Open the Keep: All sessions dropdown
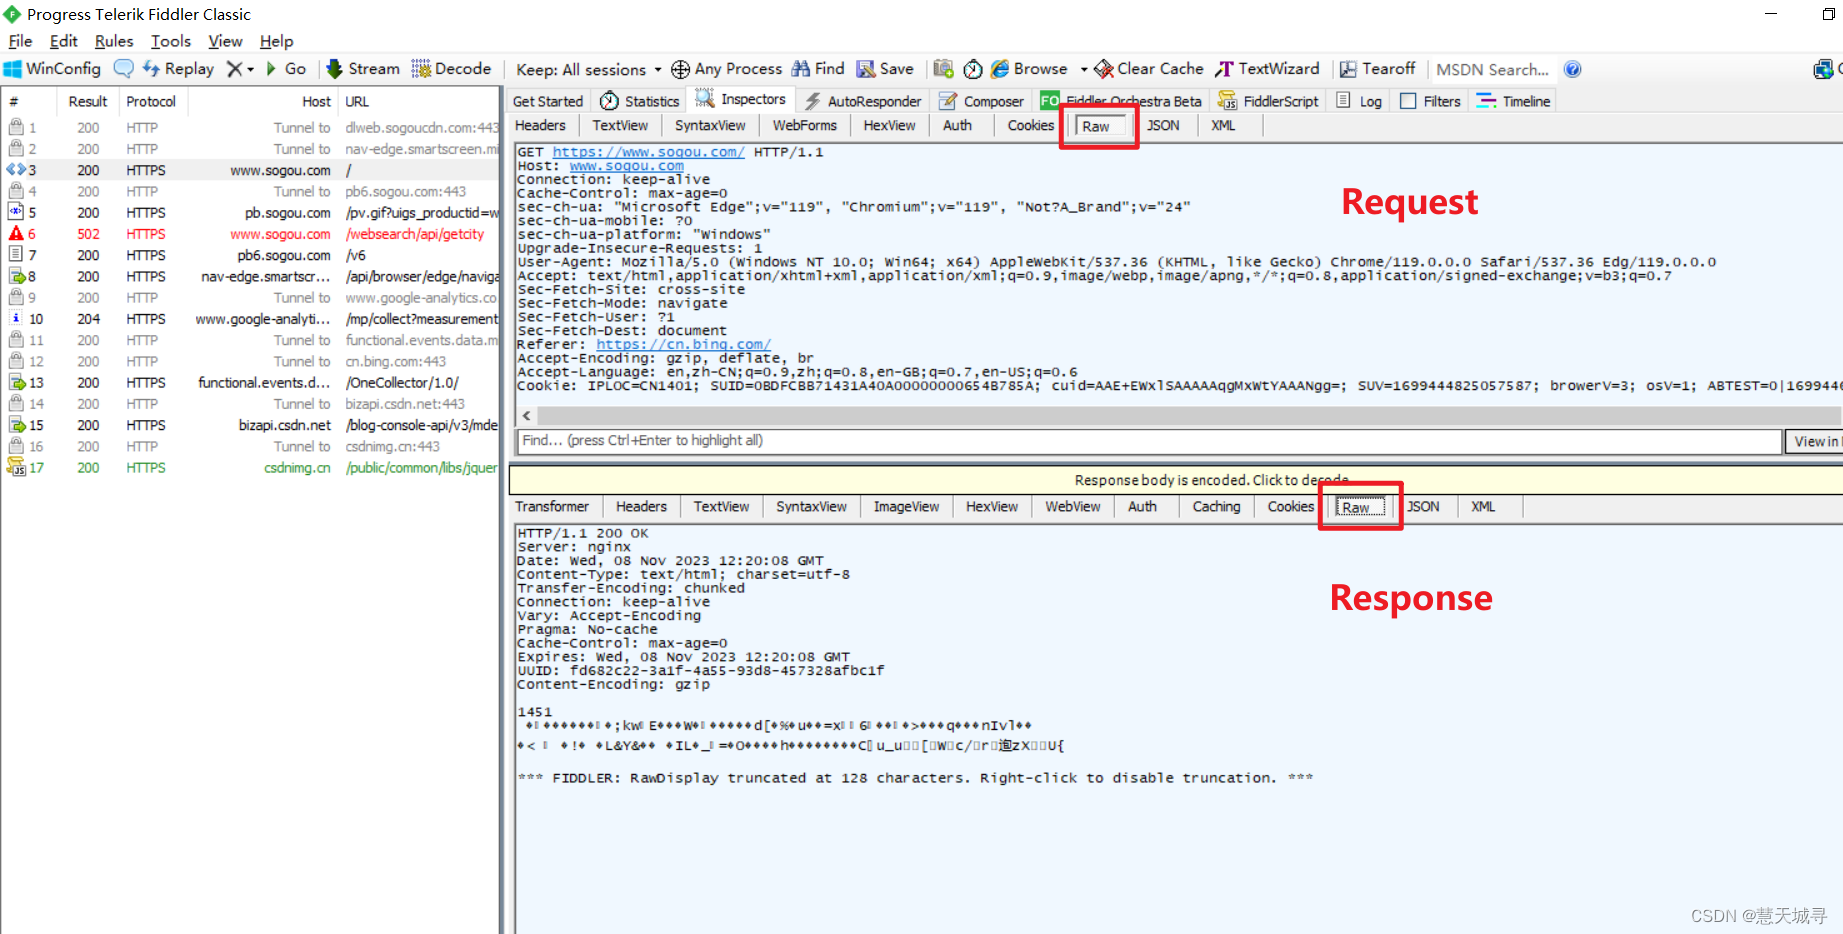The width and height of the screenshot is (1843, 934). [x=588, y=69]
